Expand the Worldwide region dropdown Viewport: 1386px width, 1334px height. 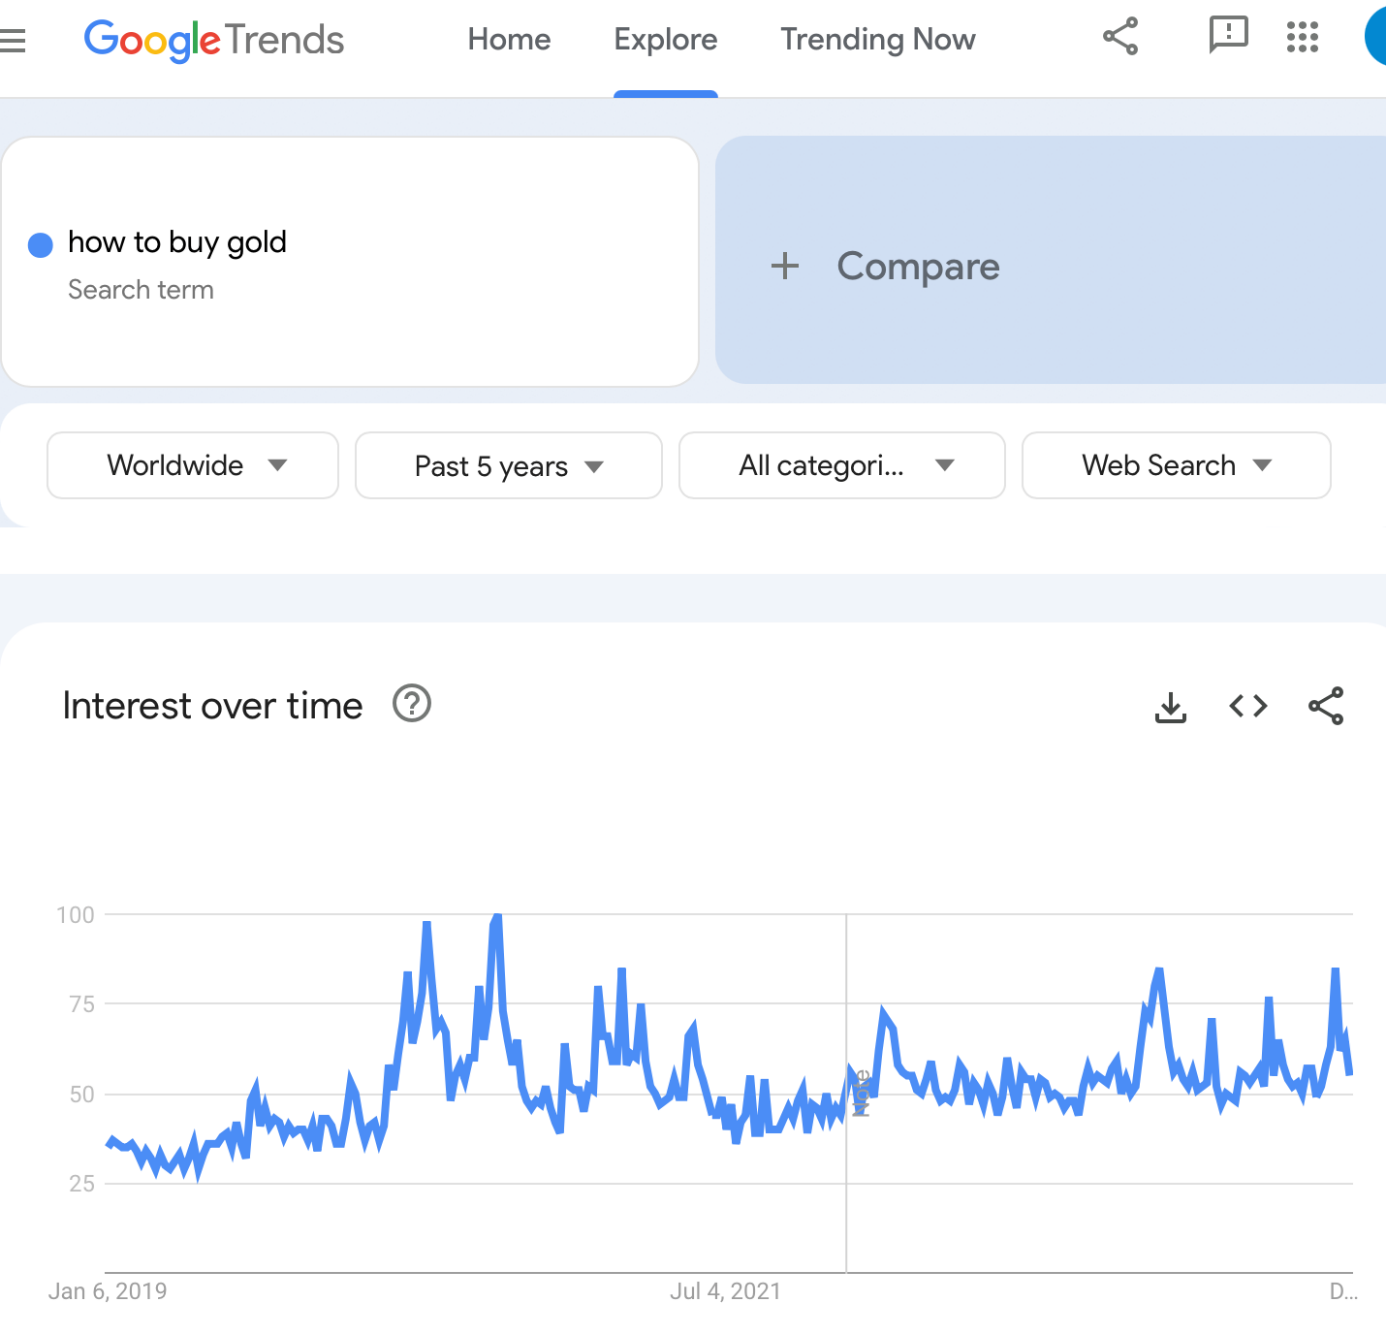click(x=193, y=465)
